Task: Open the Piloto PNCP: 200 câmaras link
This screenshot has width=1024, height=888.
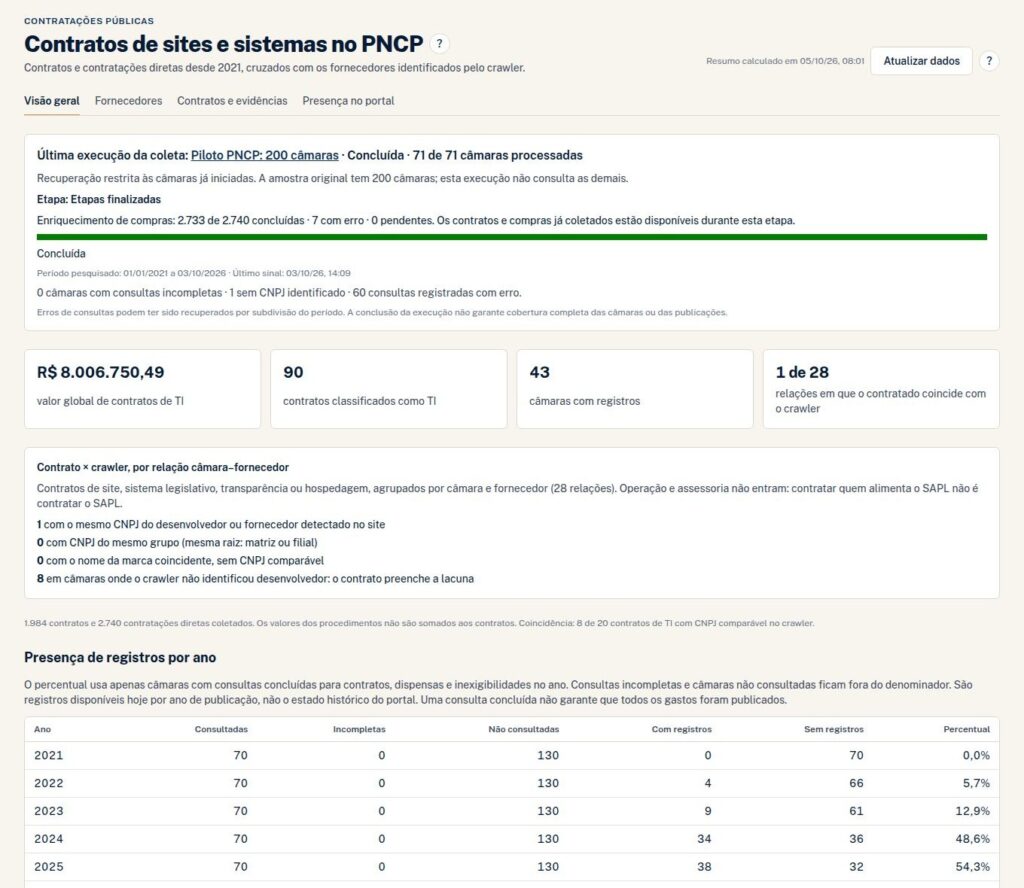Action: pyautogui.click(x=264, y=155)
